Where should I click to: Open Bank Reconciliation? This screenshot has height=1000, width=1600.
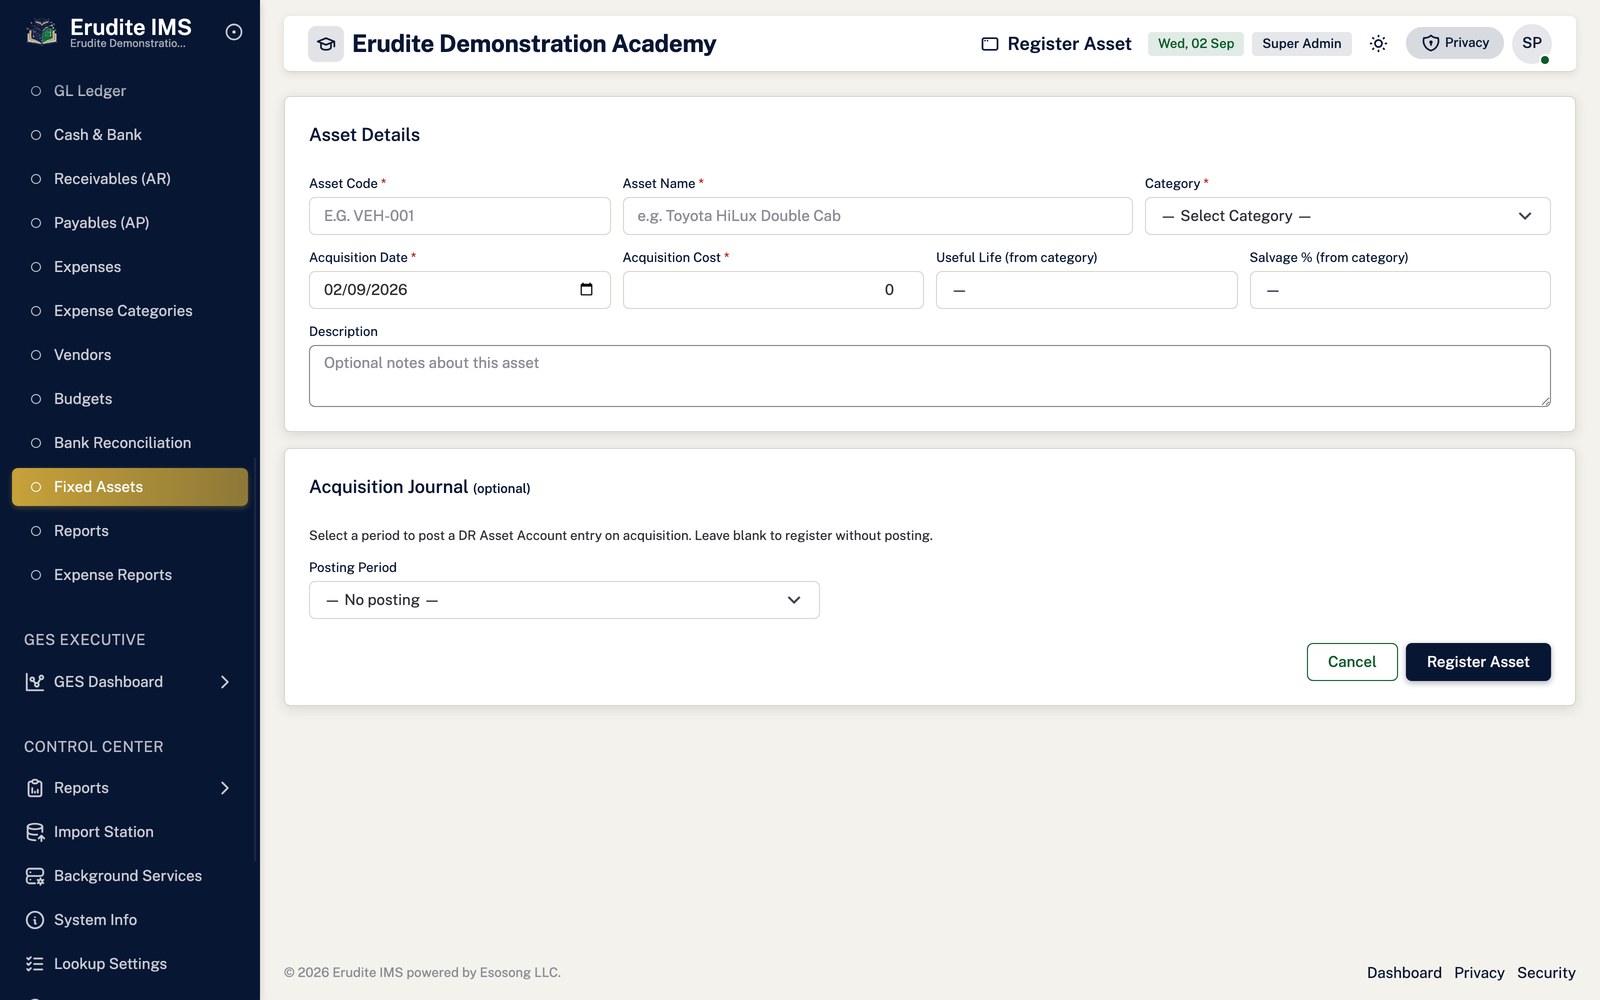tap(130, 443)
